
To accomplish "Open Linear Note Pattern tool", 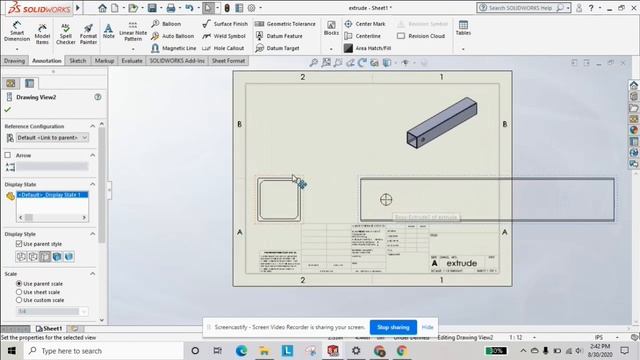I will tap(133, 31).
